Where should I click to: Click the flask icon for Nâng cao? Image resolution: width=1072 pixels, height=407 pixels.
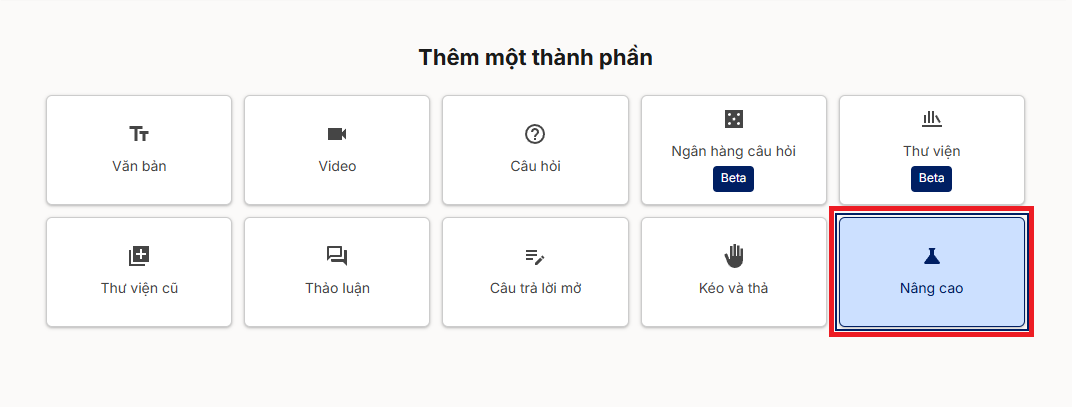(931, 256)
